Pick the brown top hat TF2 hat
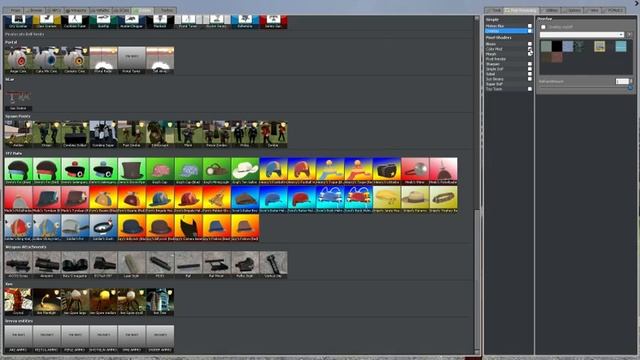Viewport: 640px width, 360px height. [132, 171]
